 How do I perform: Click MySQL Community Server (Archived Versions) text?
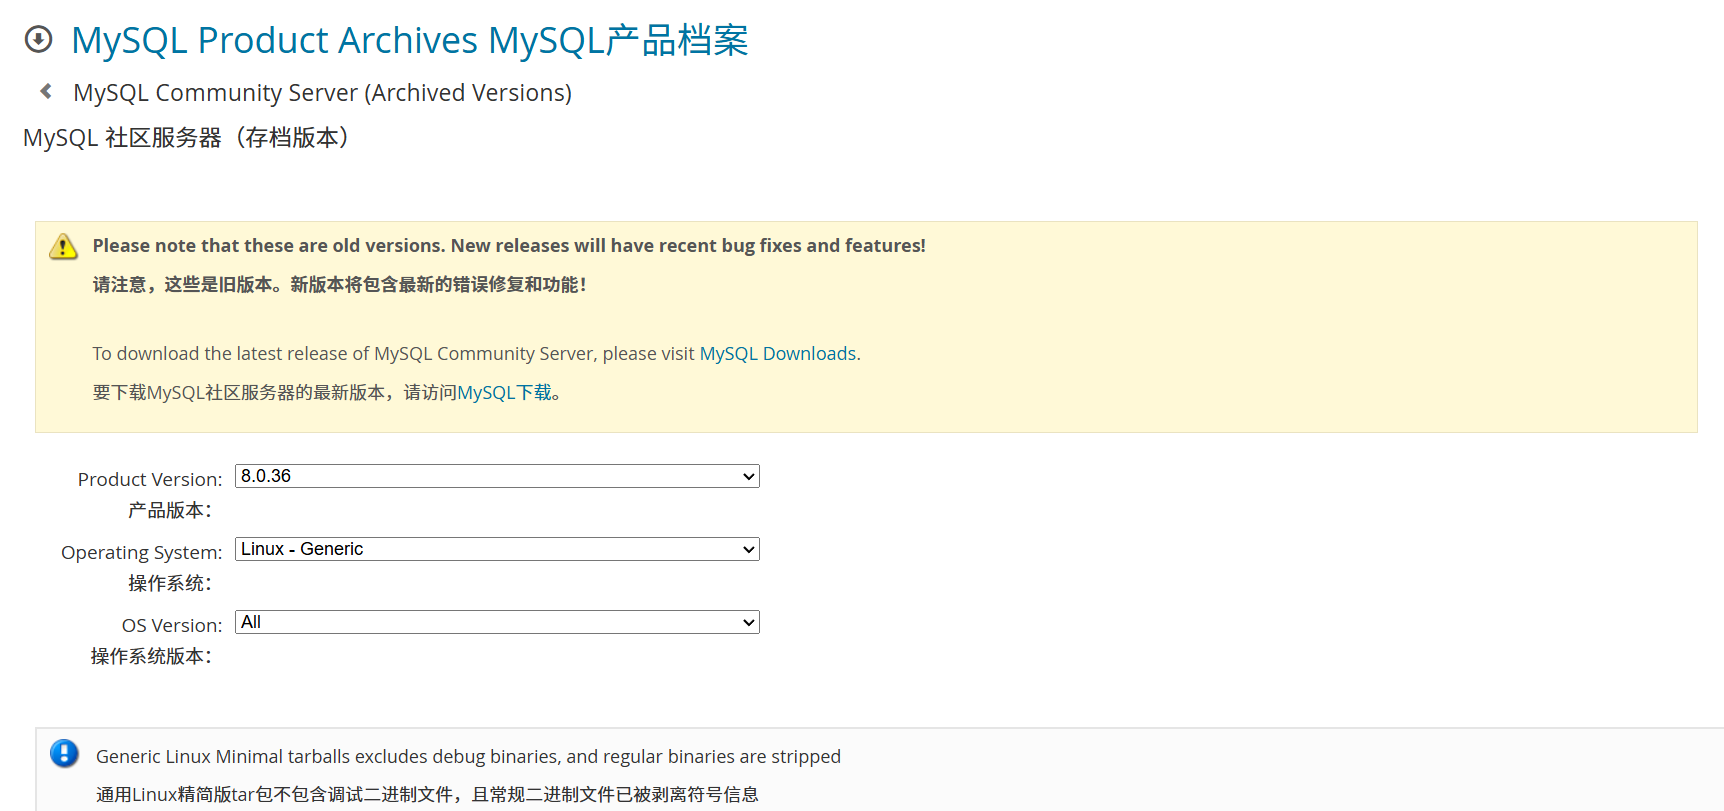pyautogui.click(x=322, y=93)
